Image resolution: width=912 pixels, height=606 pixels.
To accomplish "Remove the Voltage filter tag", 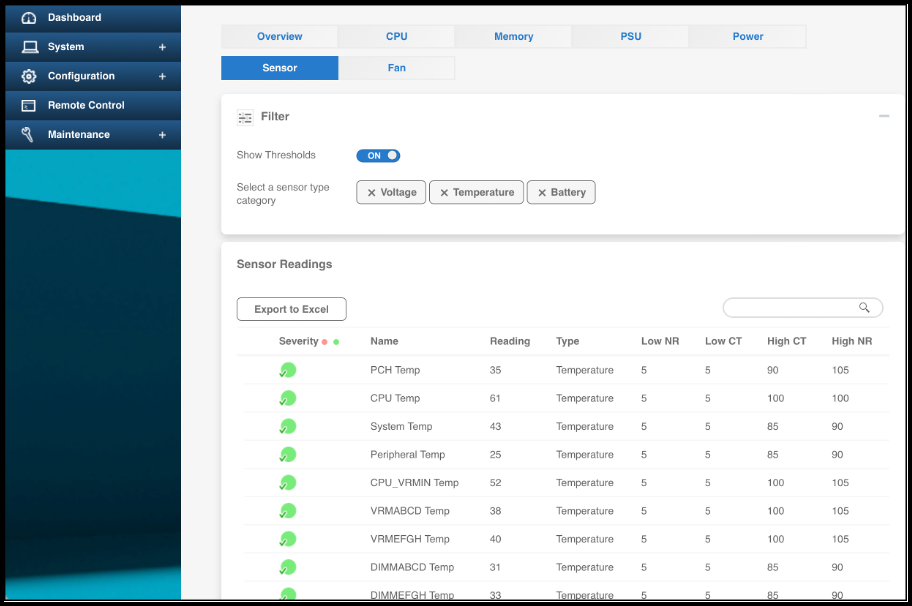I will pos(371,193).
